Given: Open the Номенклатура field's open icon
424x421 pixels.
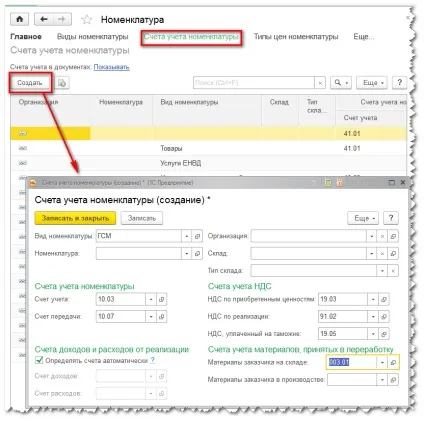Looking at the screenshot, I should click(x=197, y=254).
